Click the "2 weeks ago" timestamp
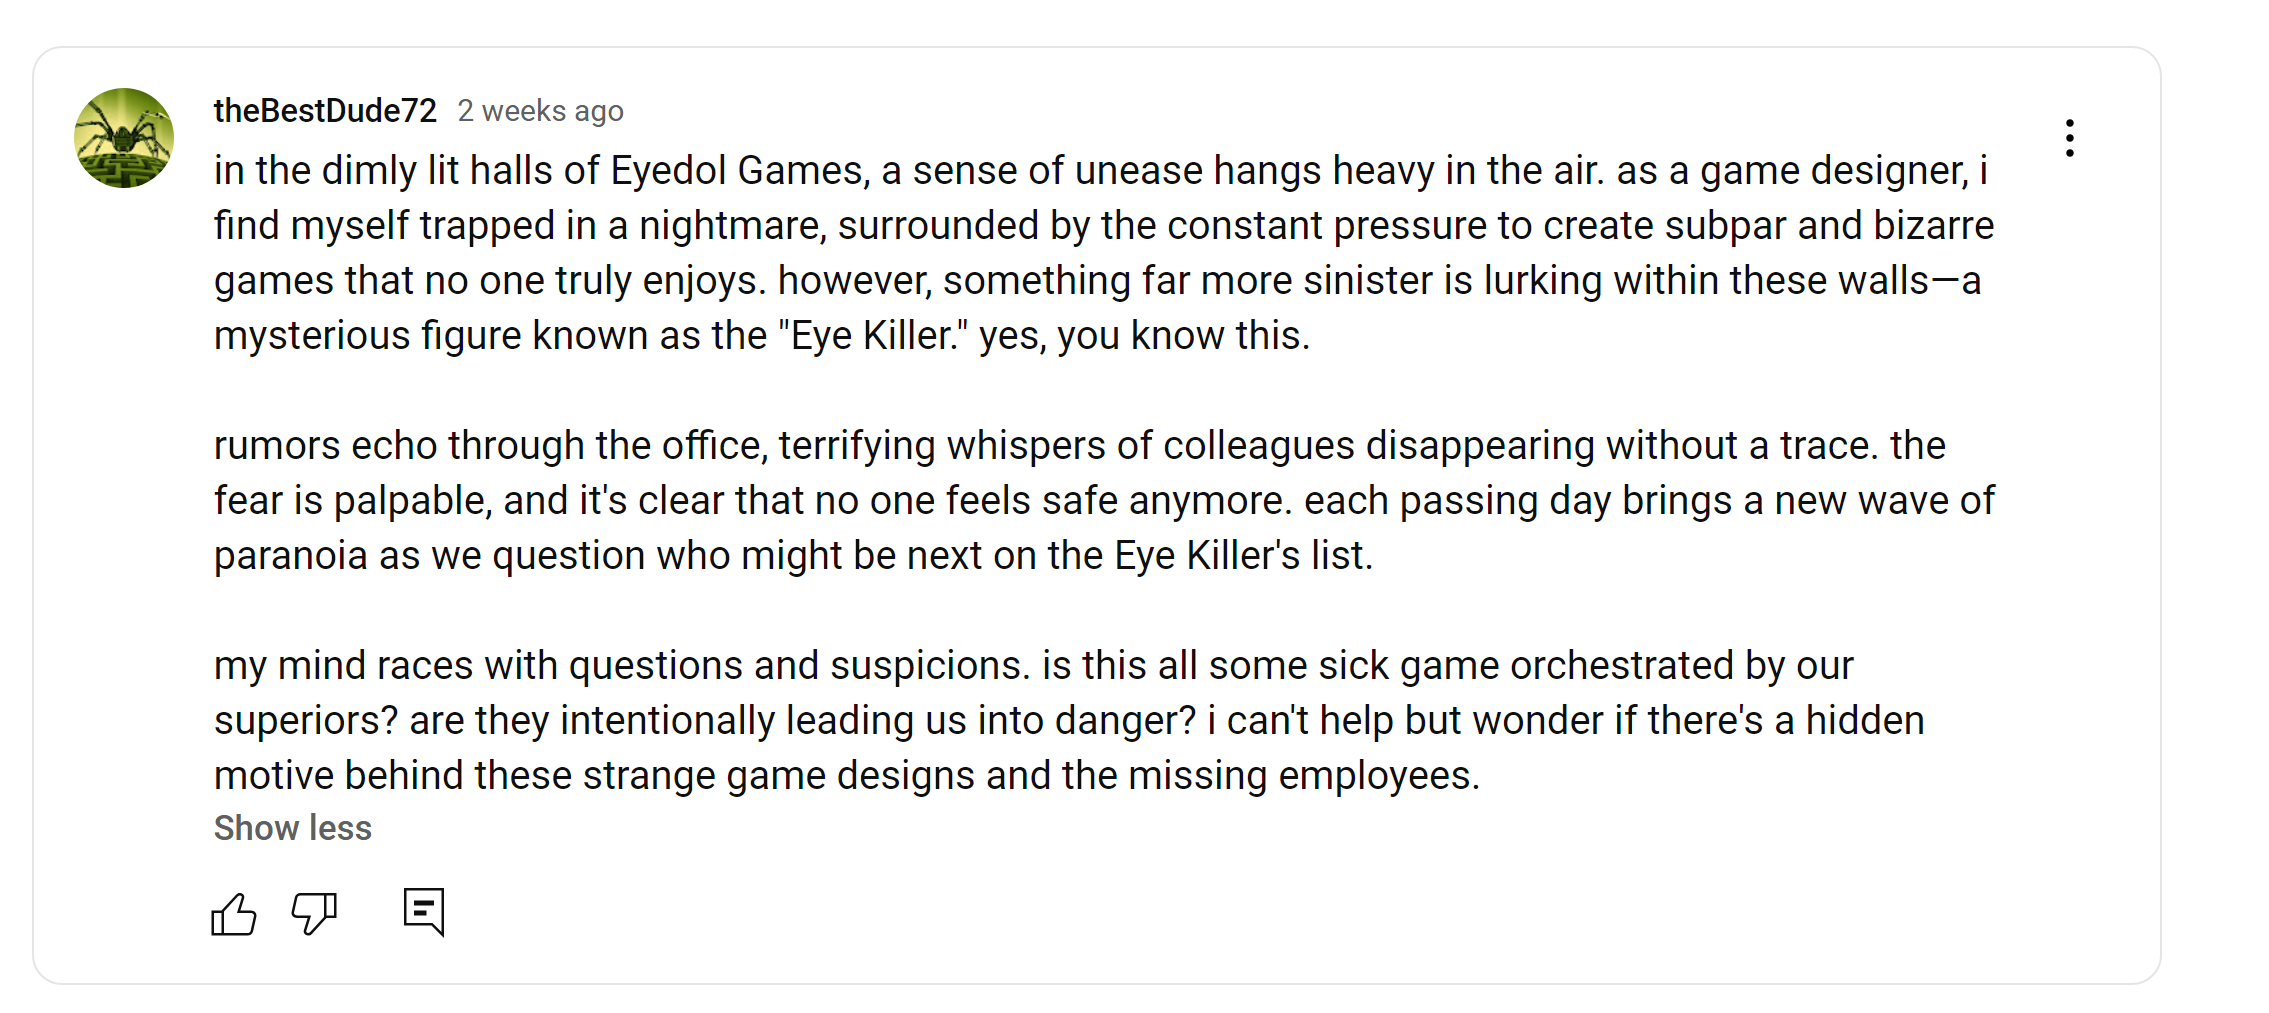The height and width of the screenshot is (1013, 2269). (x=540, y=111)
